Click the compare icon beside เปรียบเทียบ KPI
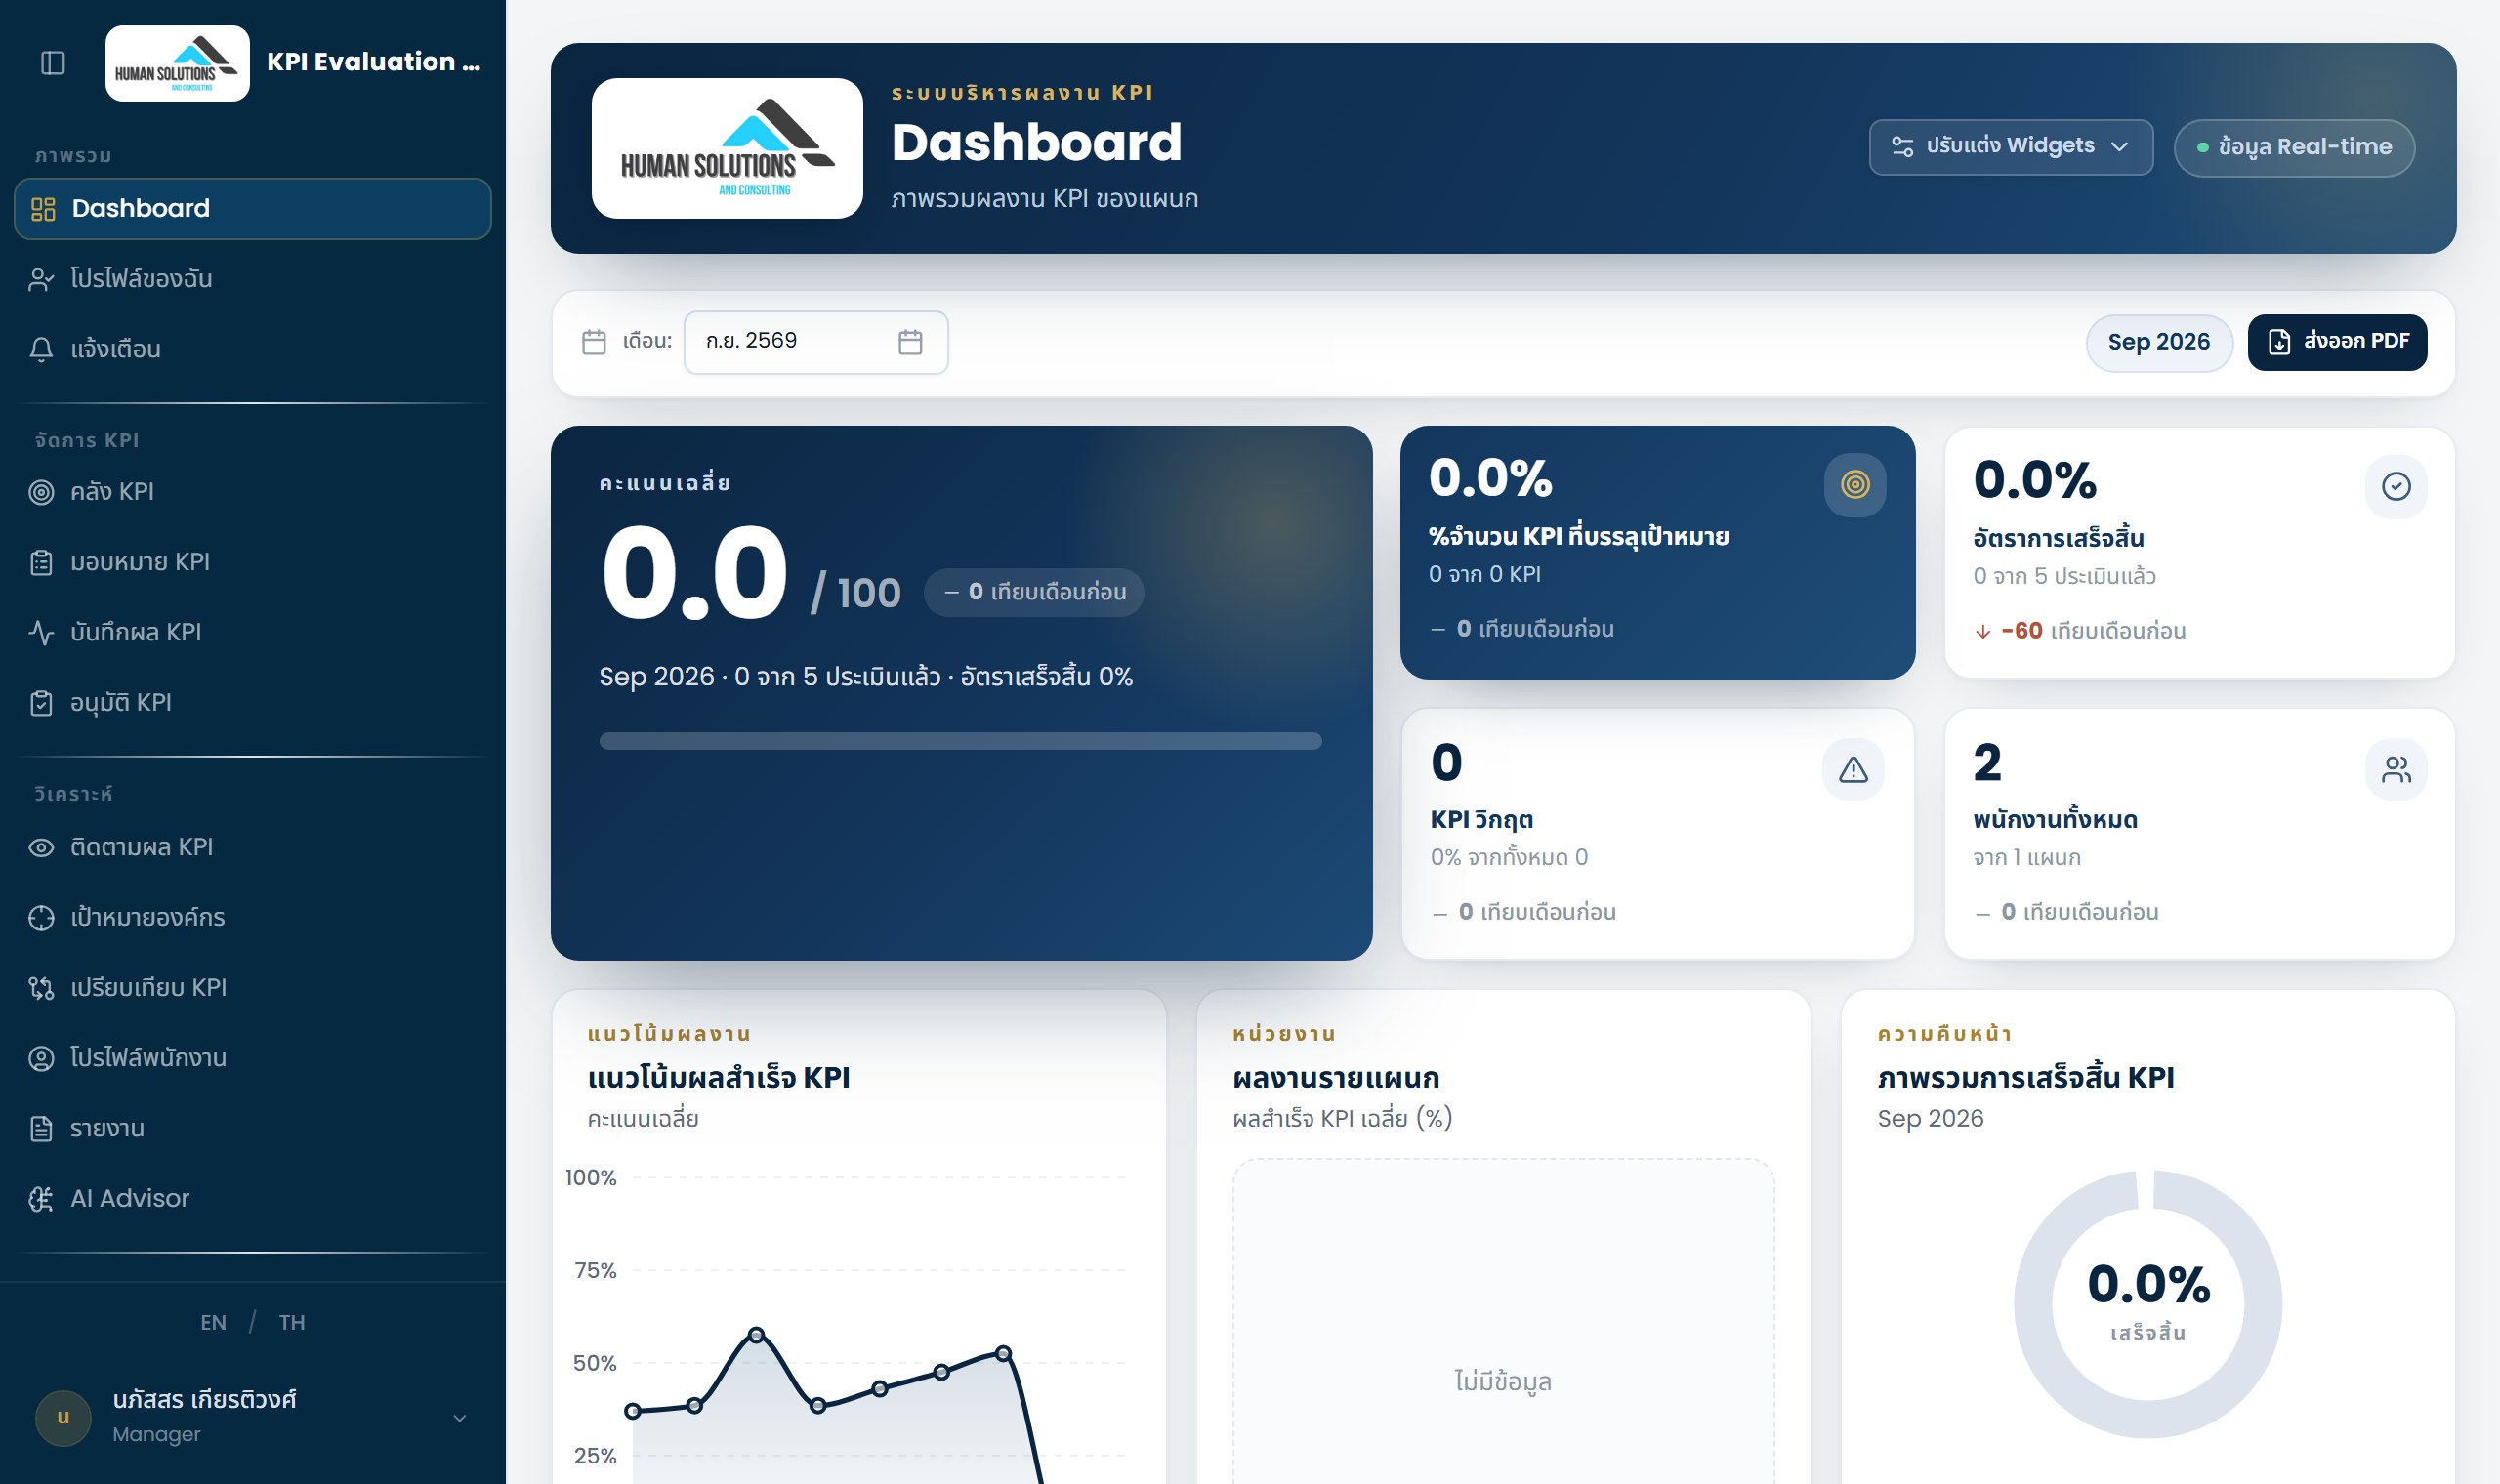 41,989
